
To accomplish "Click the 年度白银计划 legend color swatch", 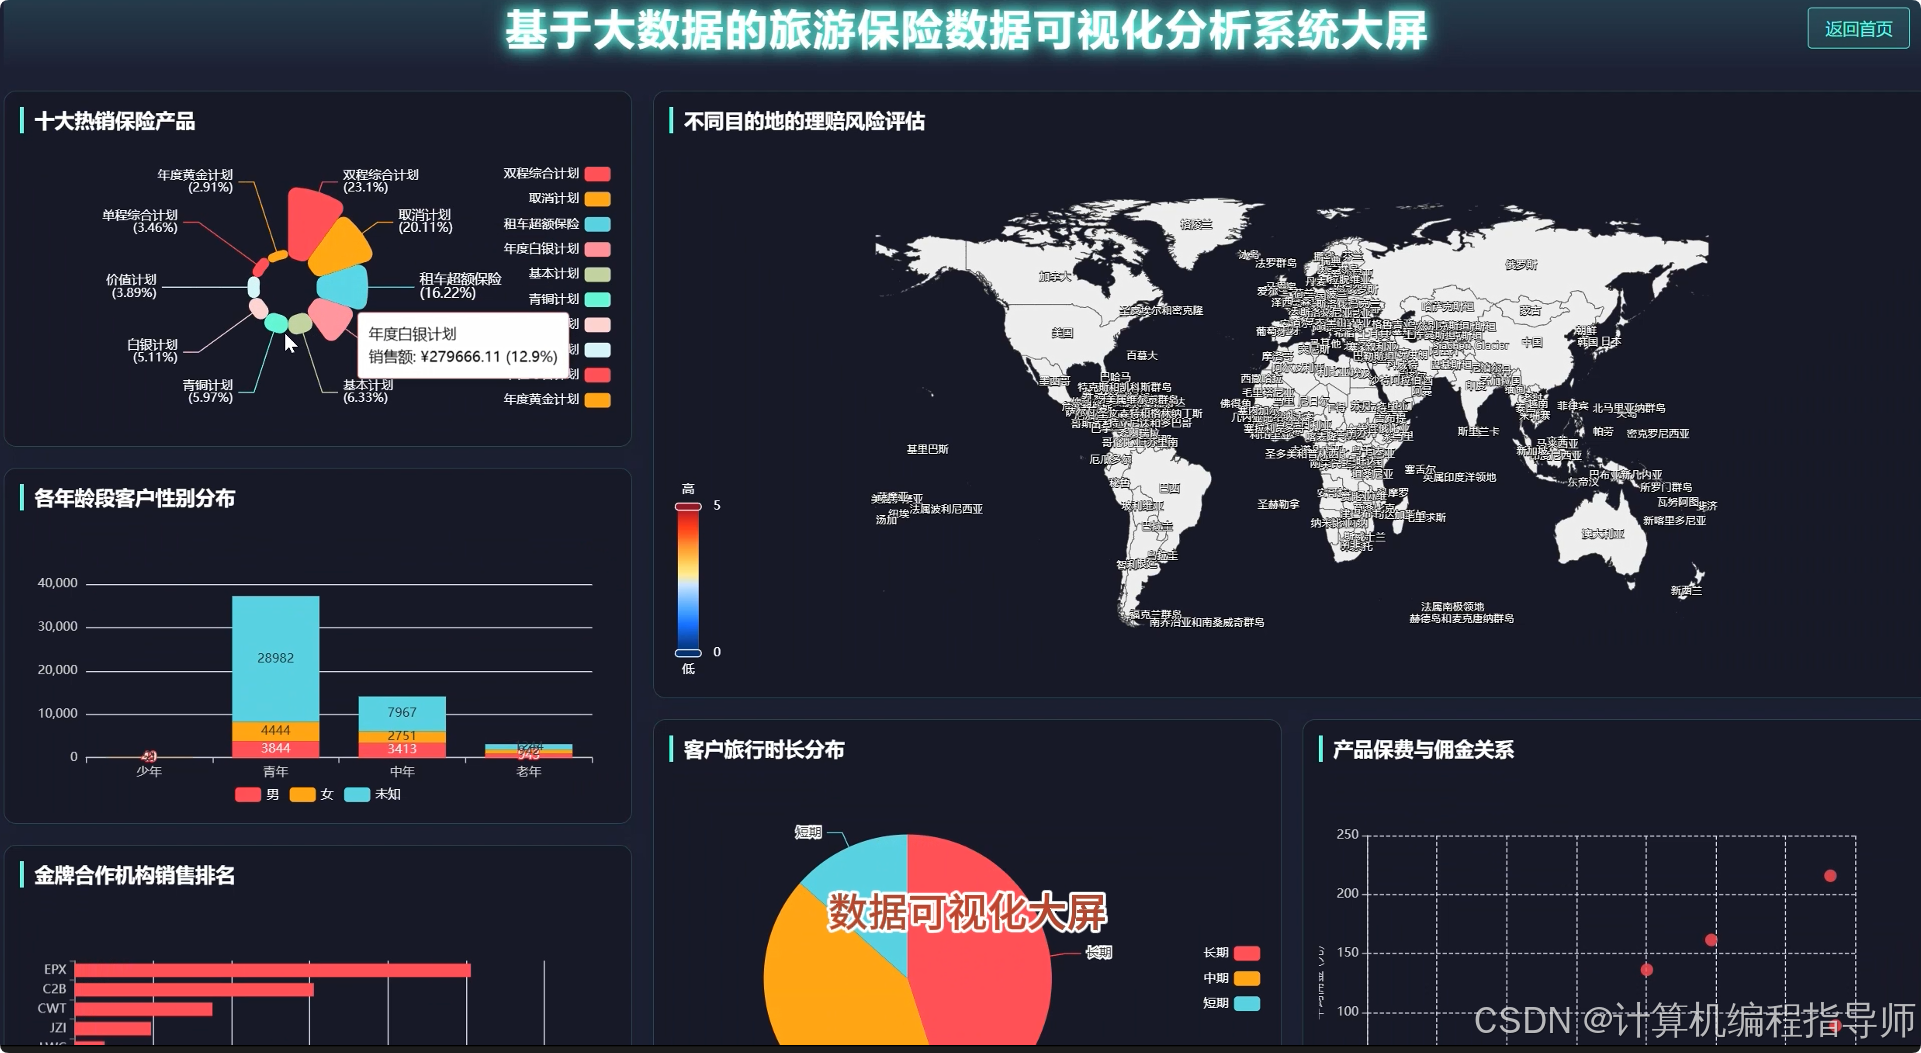I will coord(598,248).
